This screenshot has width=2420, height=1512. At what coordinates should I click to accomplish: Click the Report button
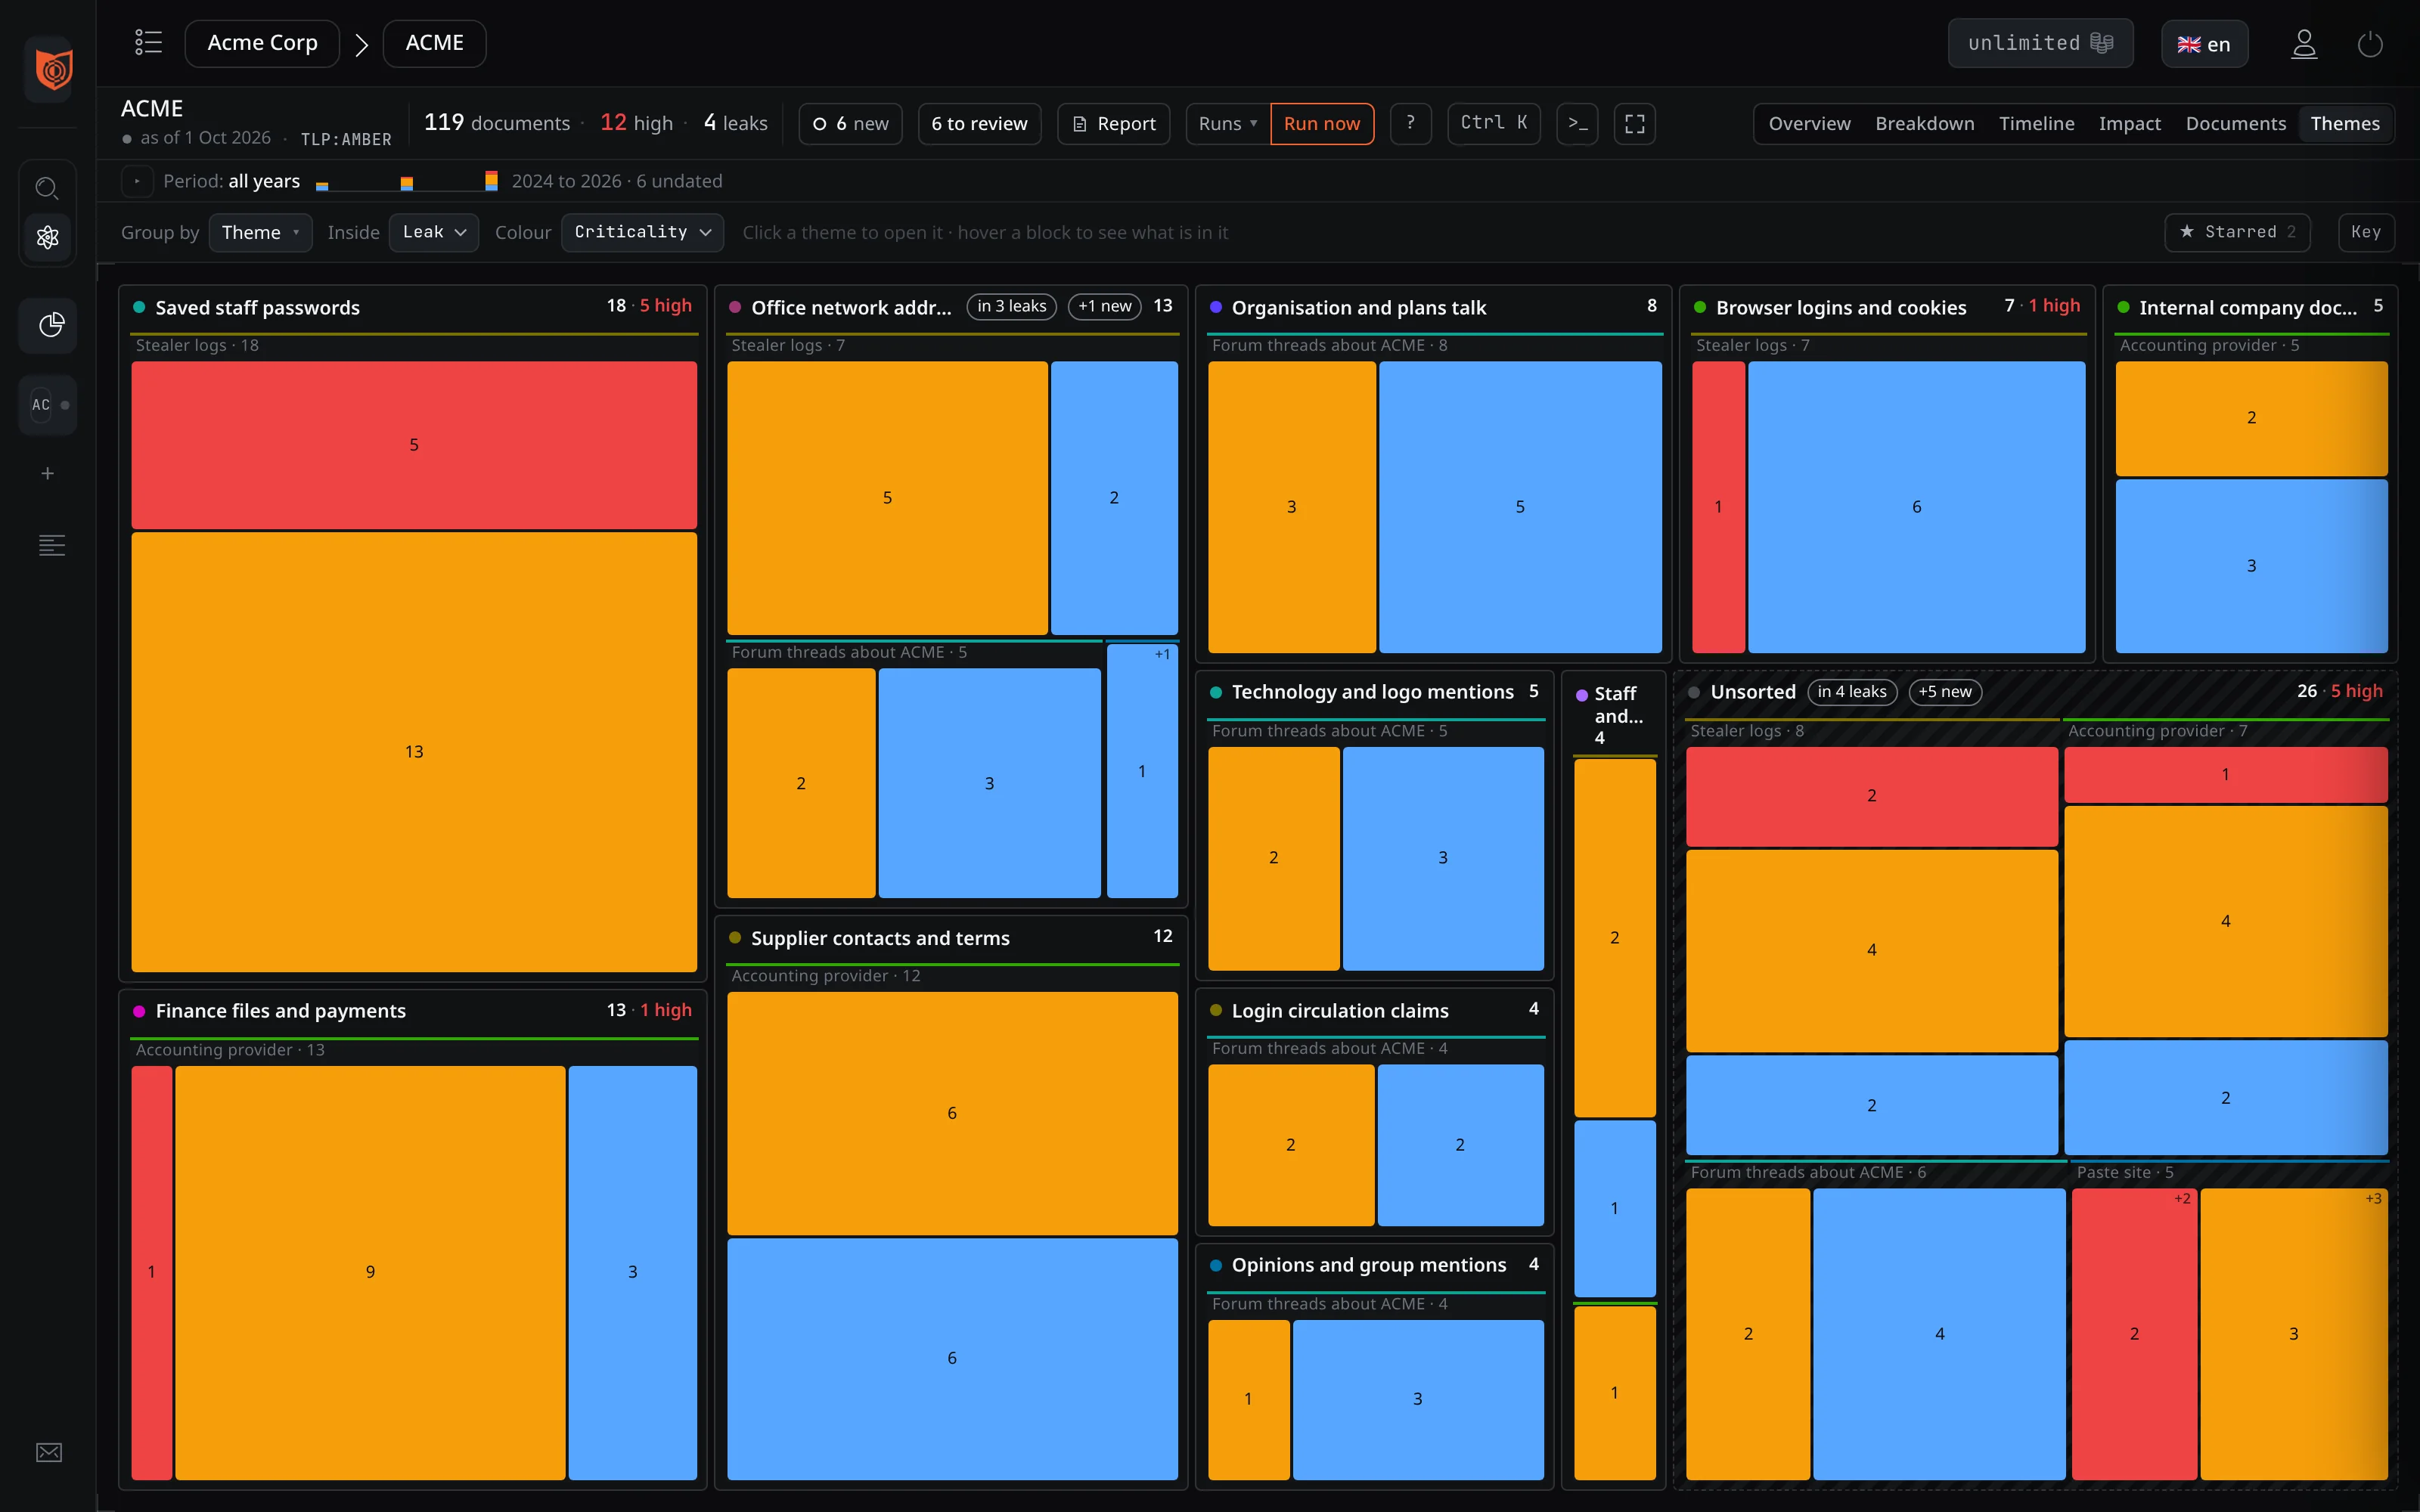[1113, 123]
